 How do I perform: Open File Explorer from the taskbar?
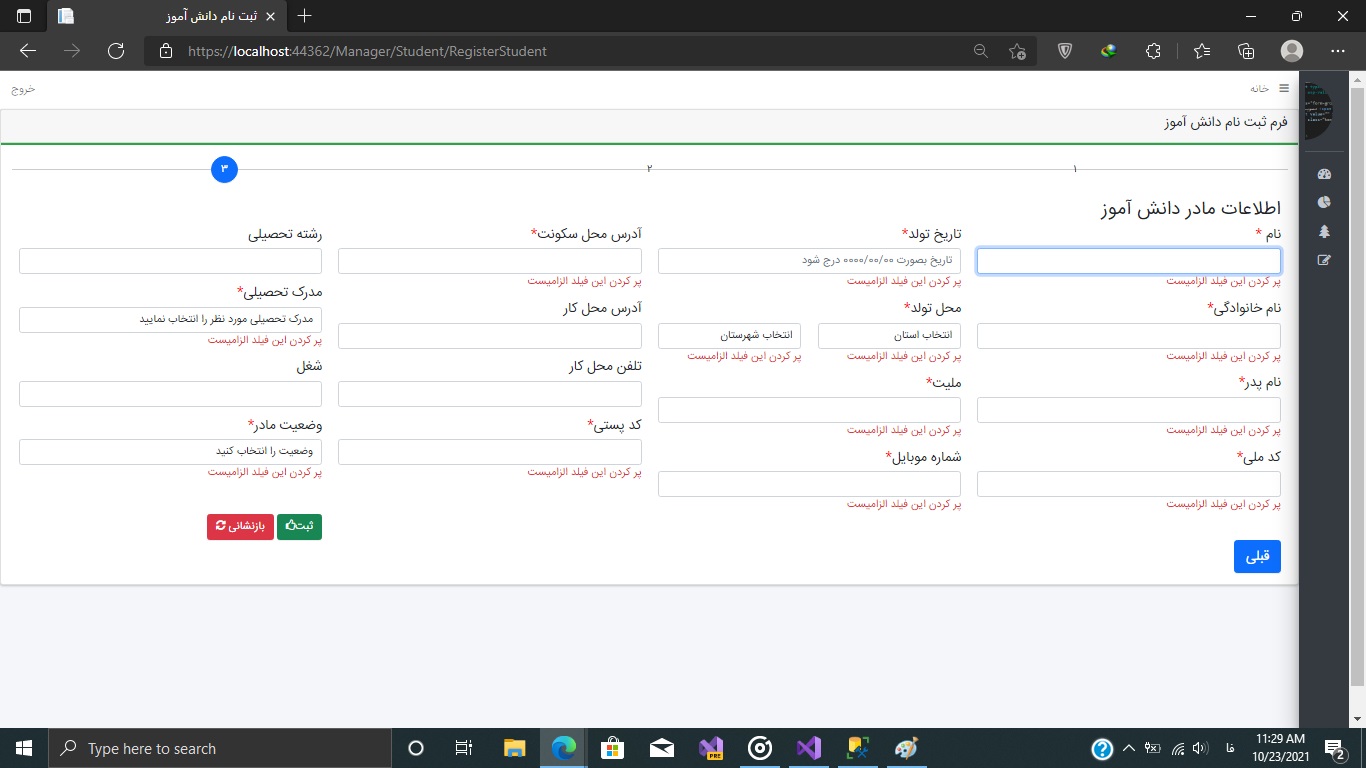point(514,748)
